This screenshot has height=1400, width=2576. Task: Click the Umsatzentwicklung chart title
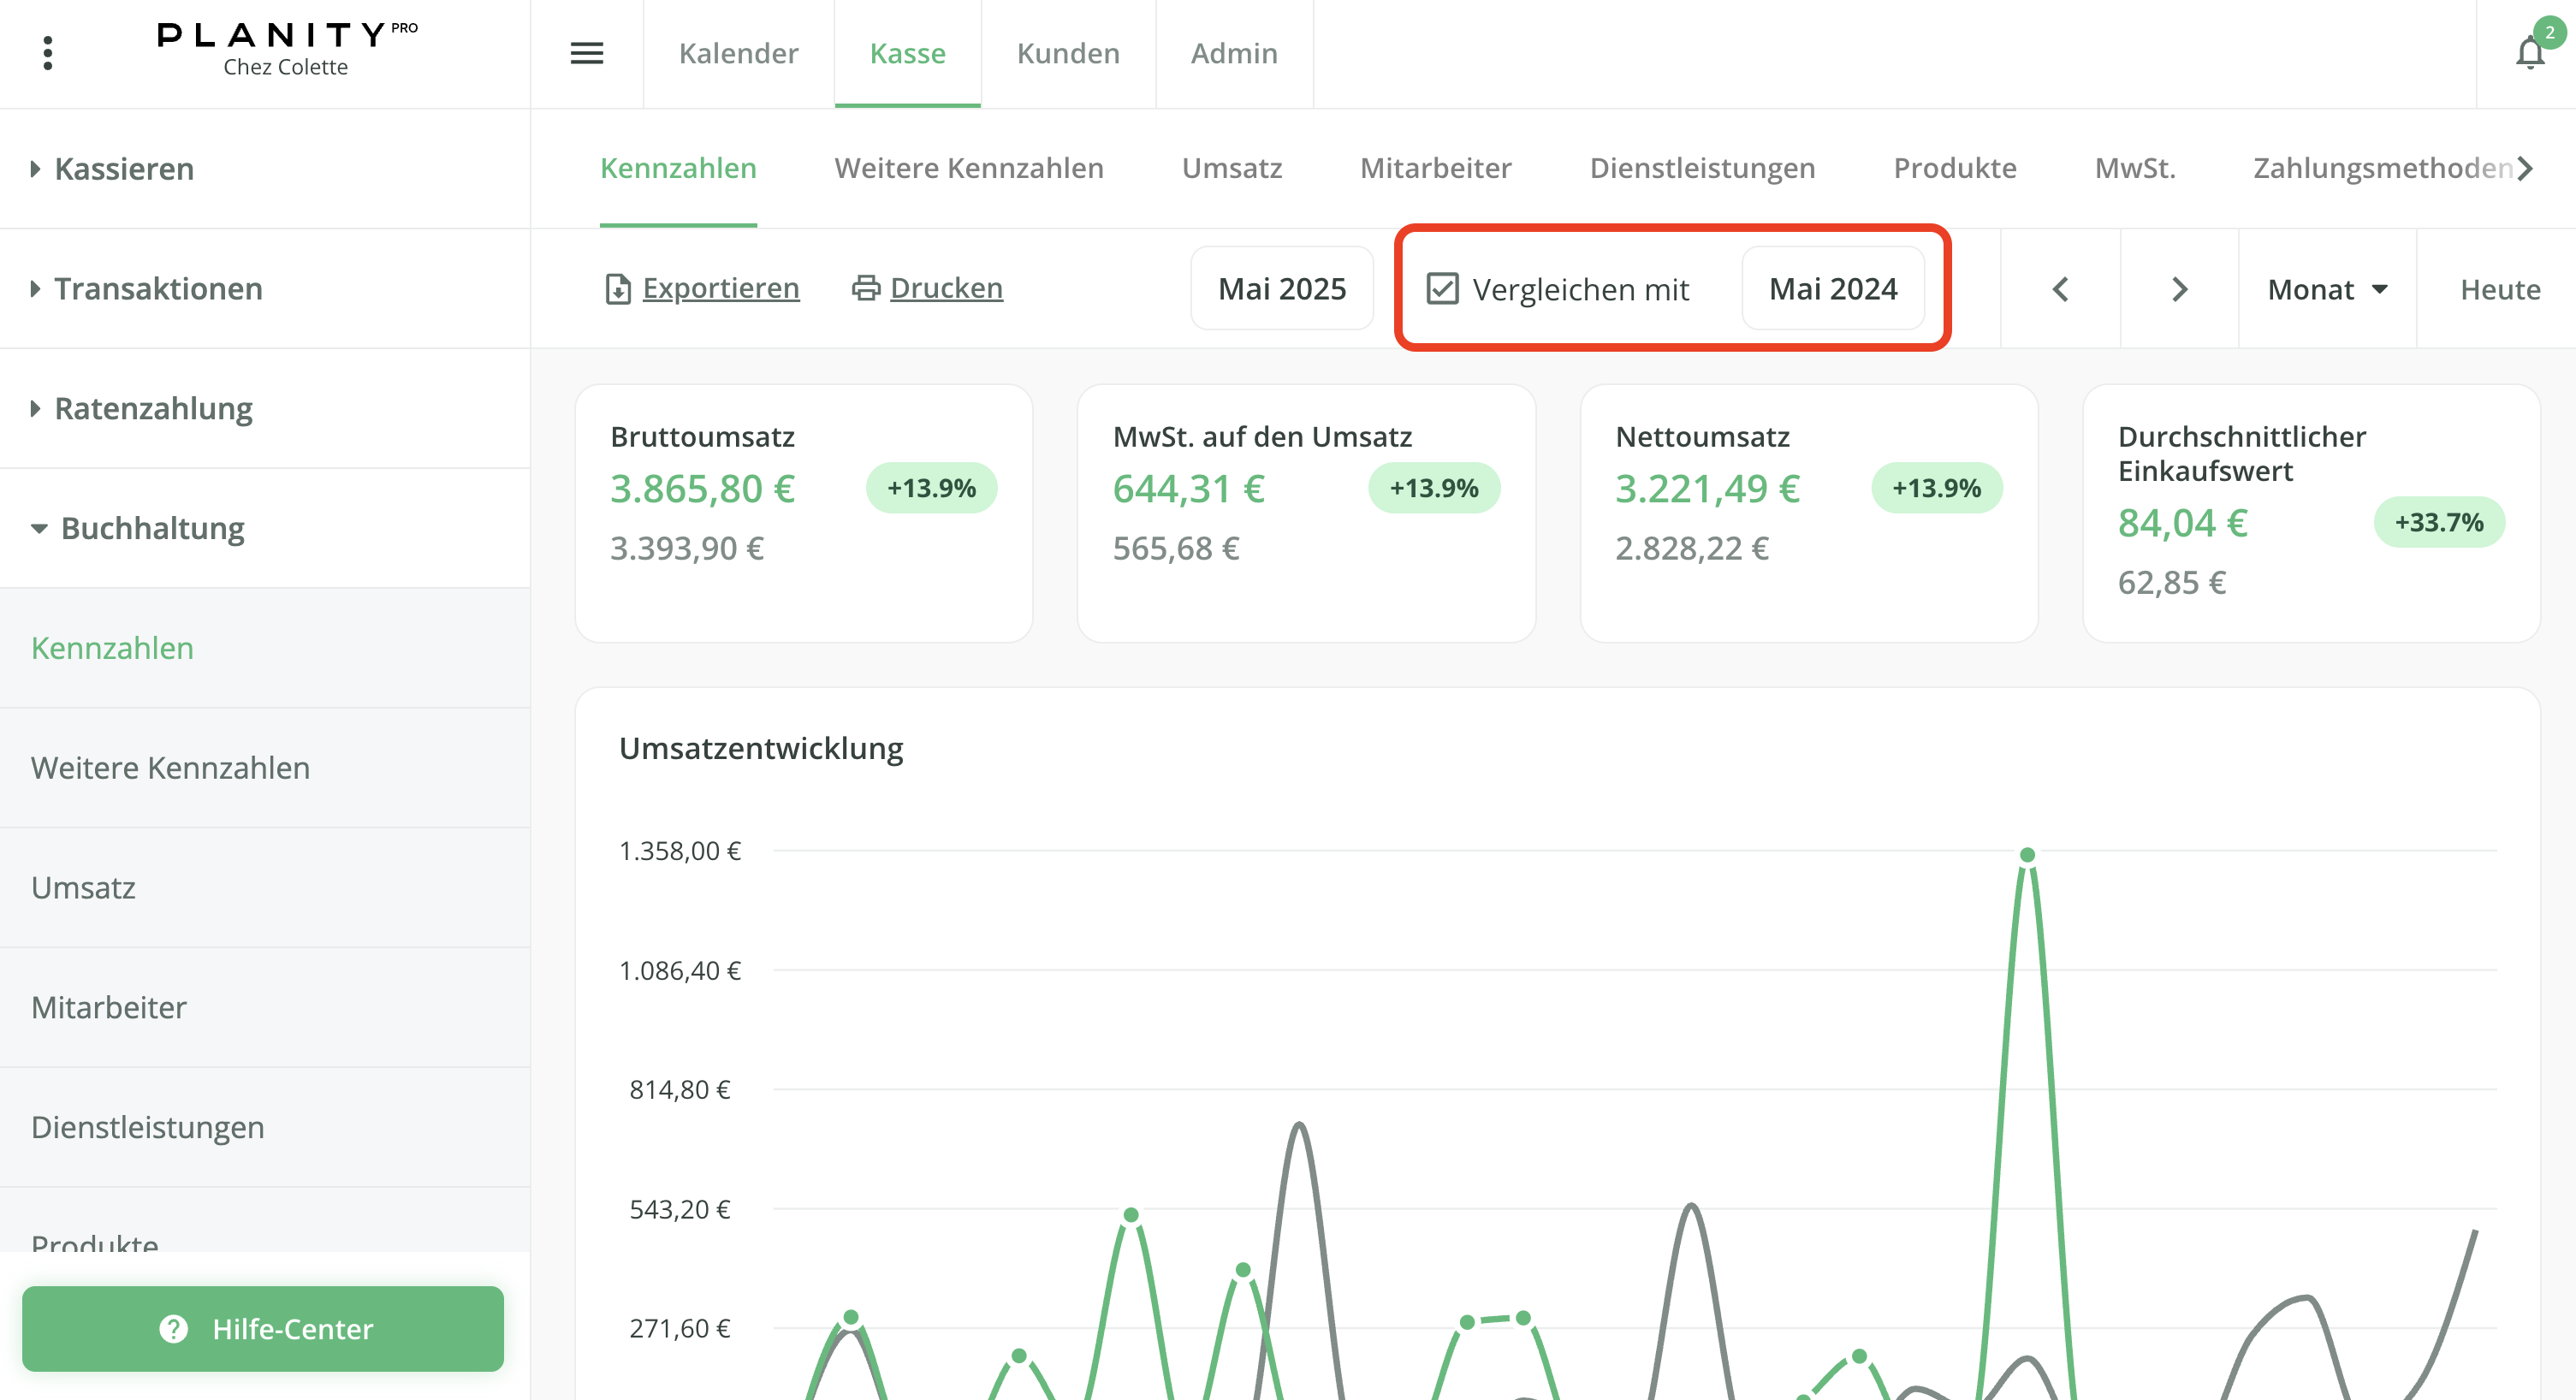[x=761, y=748]
